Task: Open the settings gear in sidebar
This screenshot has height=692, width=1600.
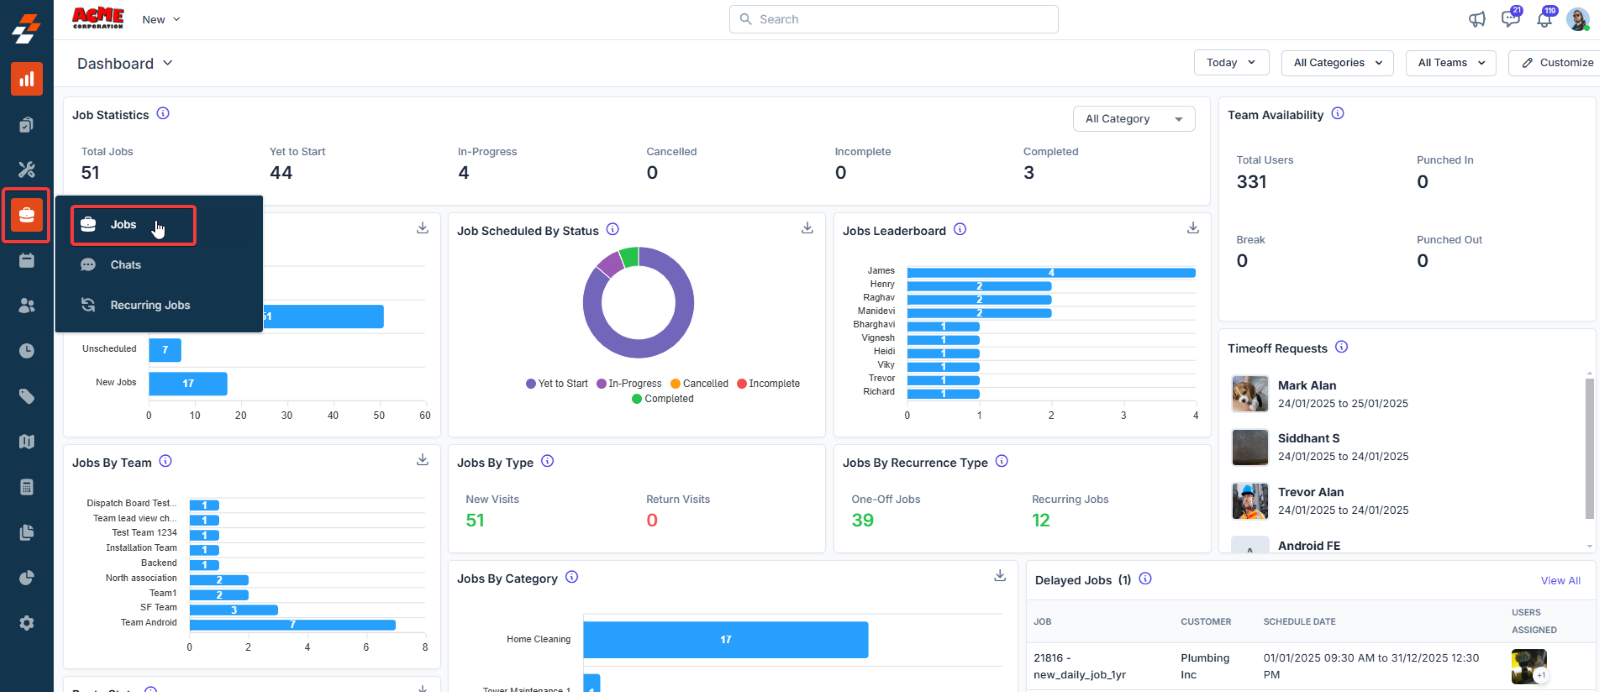Action: click(27, 623)
